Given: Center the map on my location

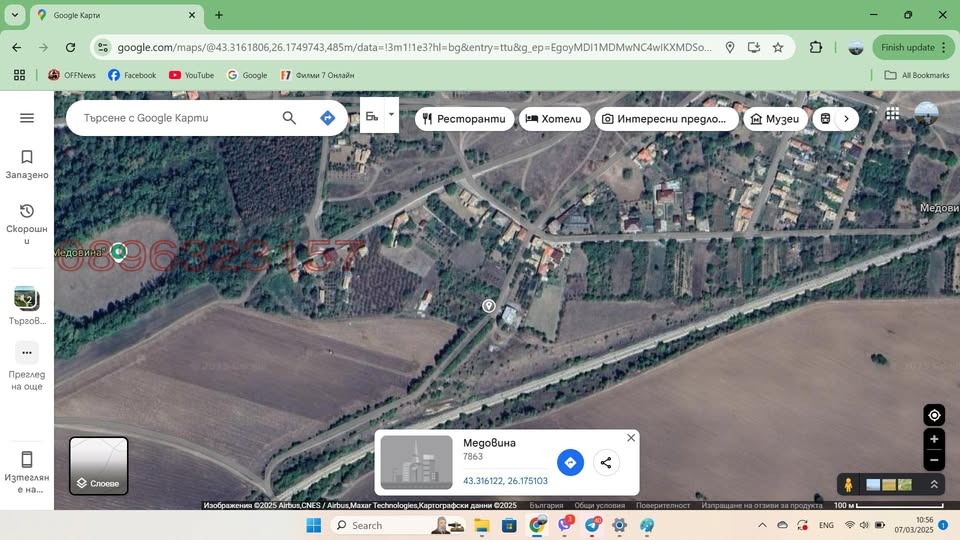Looking at the screenshot, I should click(x=934, y=415).
